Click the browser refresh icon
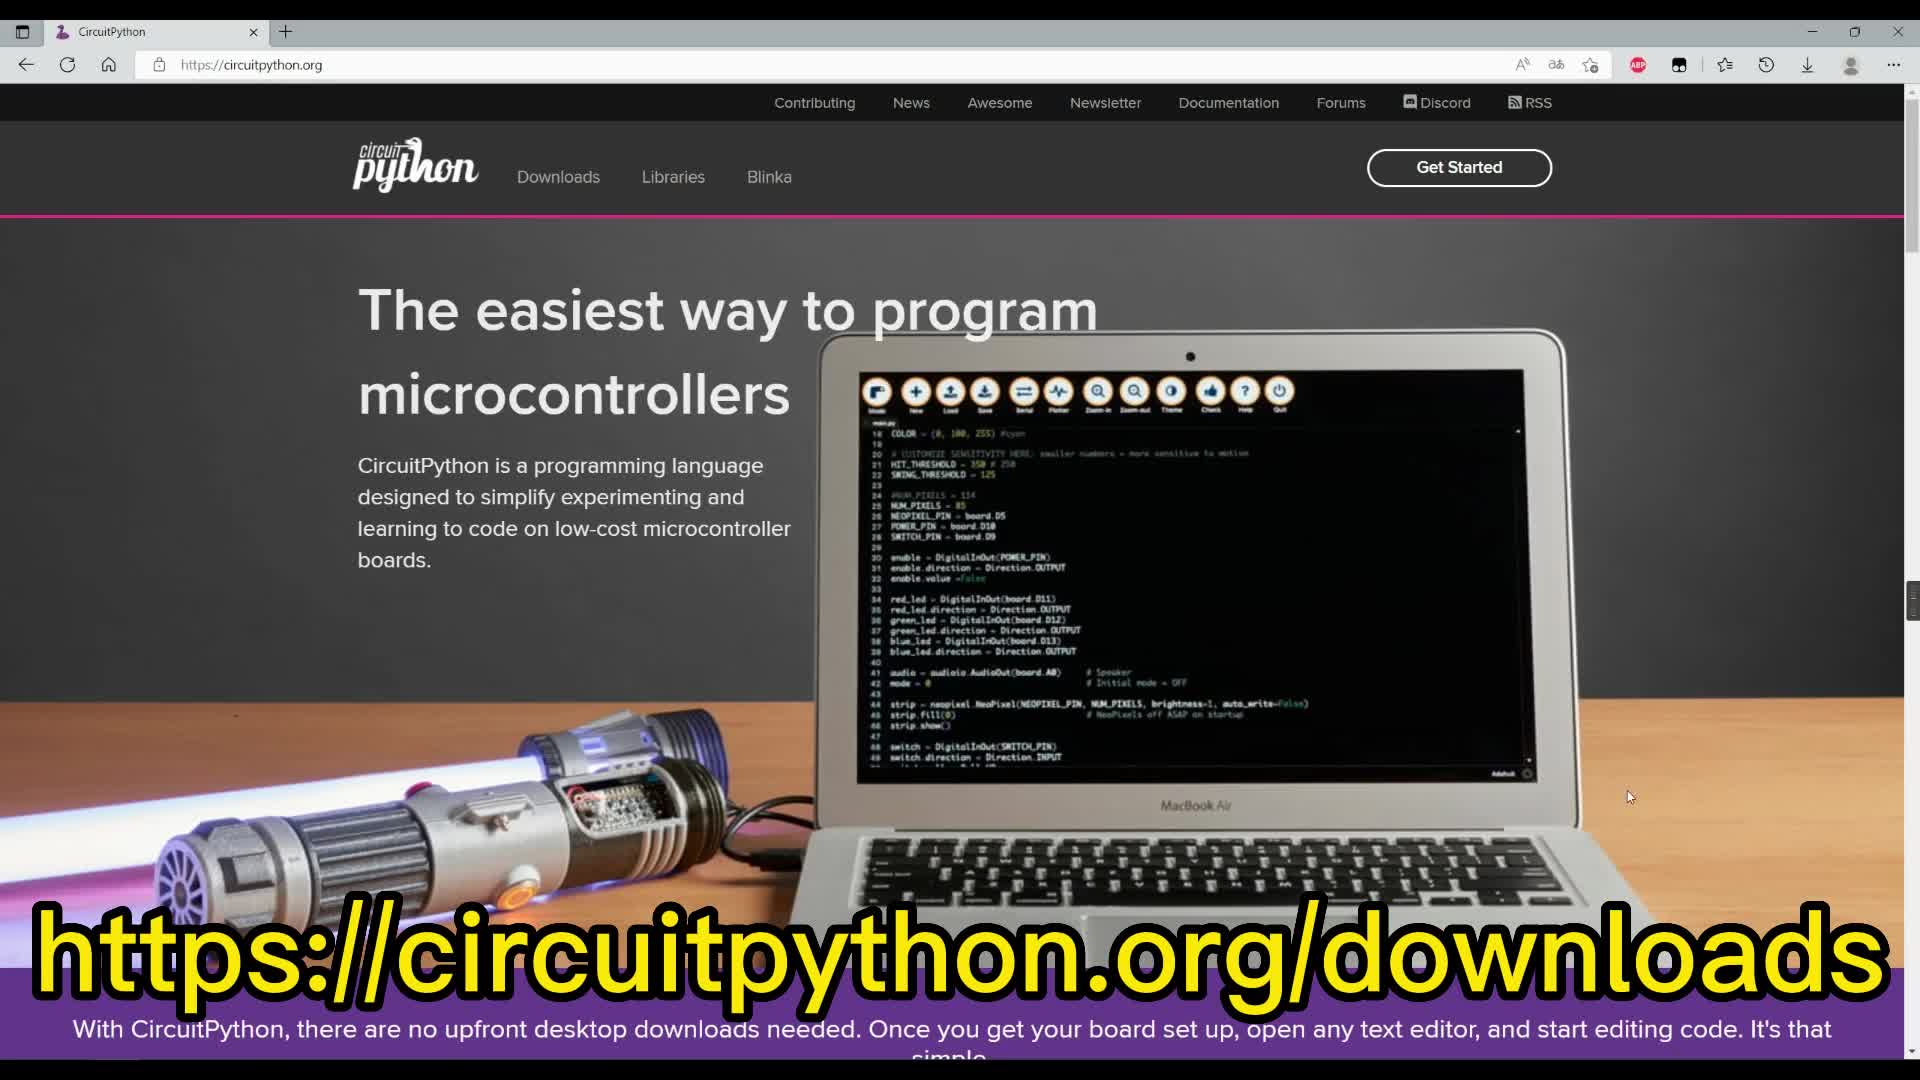The height and width of the screenshot is (1080, 1920). tap(67, 65)
